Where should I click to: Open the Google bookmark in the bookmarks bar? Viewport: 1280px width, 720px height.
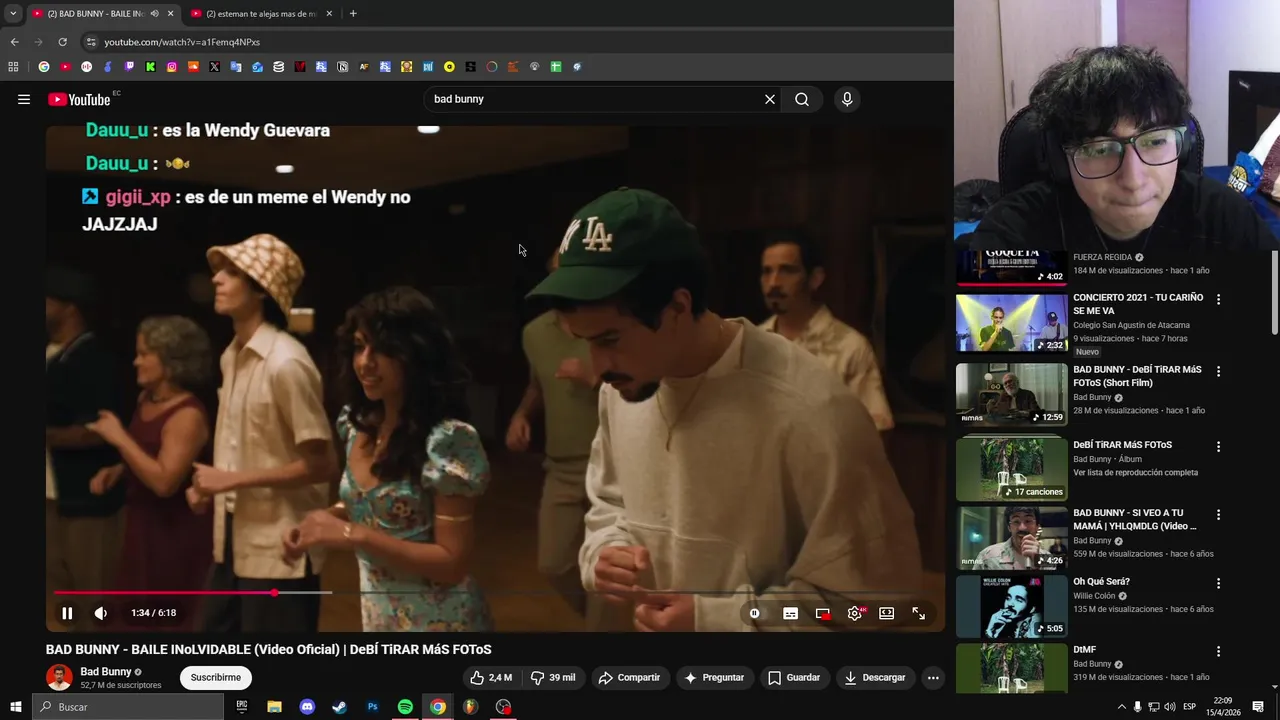44,67
